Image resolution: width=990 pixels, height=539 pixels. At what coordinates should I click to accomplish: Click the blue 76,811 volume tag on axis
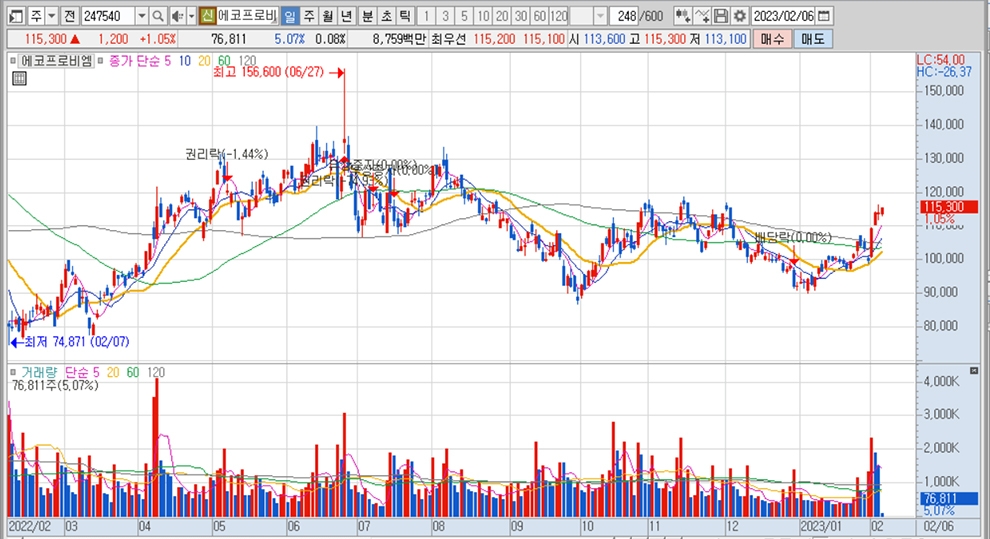948,499
